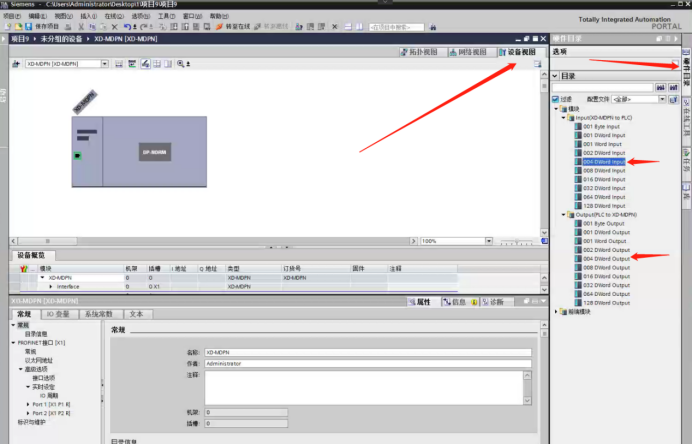Viewport: 692px width, 444px height.
Task: Open the XD-MDPN device selector dropdown
Action: [105, 64]
